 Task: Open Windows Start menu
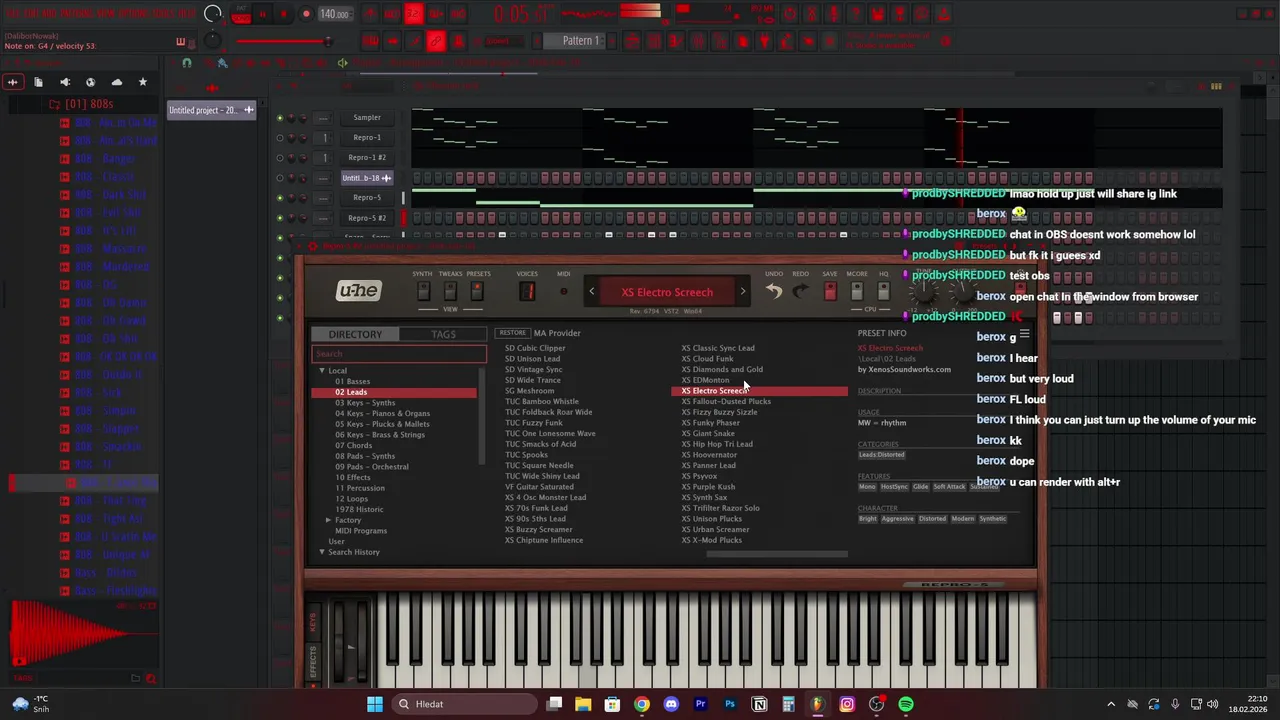[x=375, y=704]
